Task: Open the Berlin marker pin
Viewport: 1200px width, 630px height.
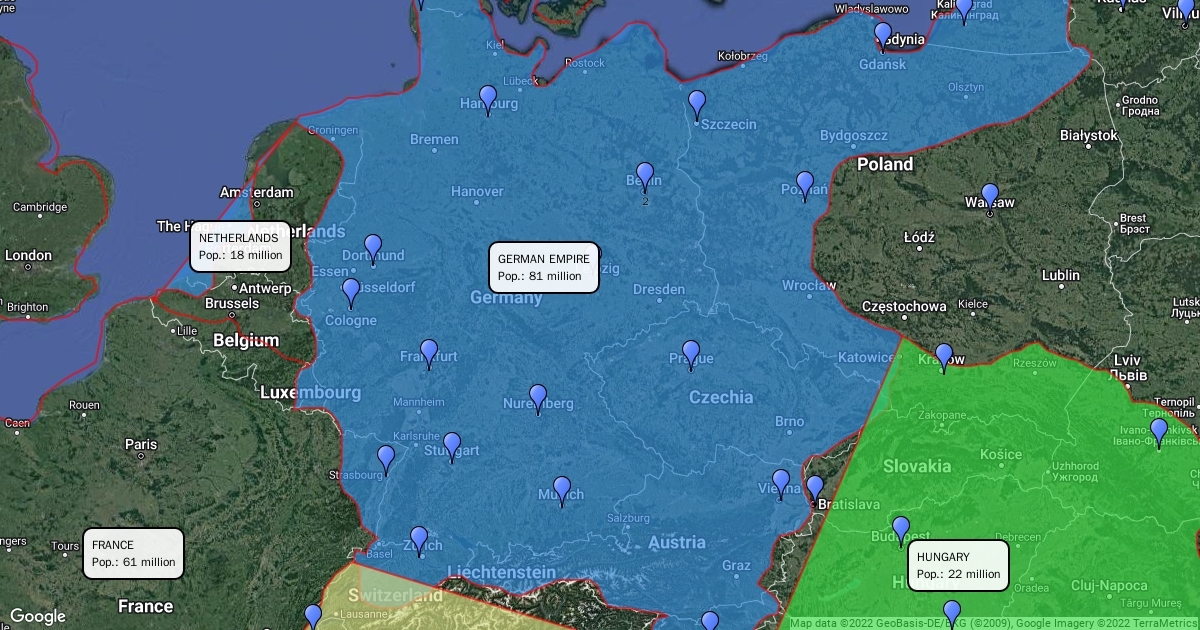Action: [x=645, y=177]
